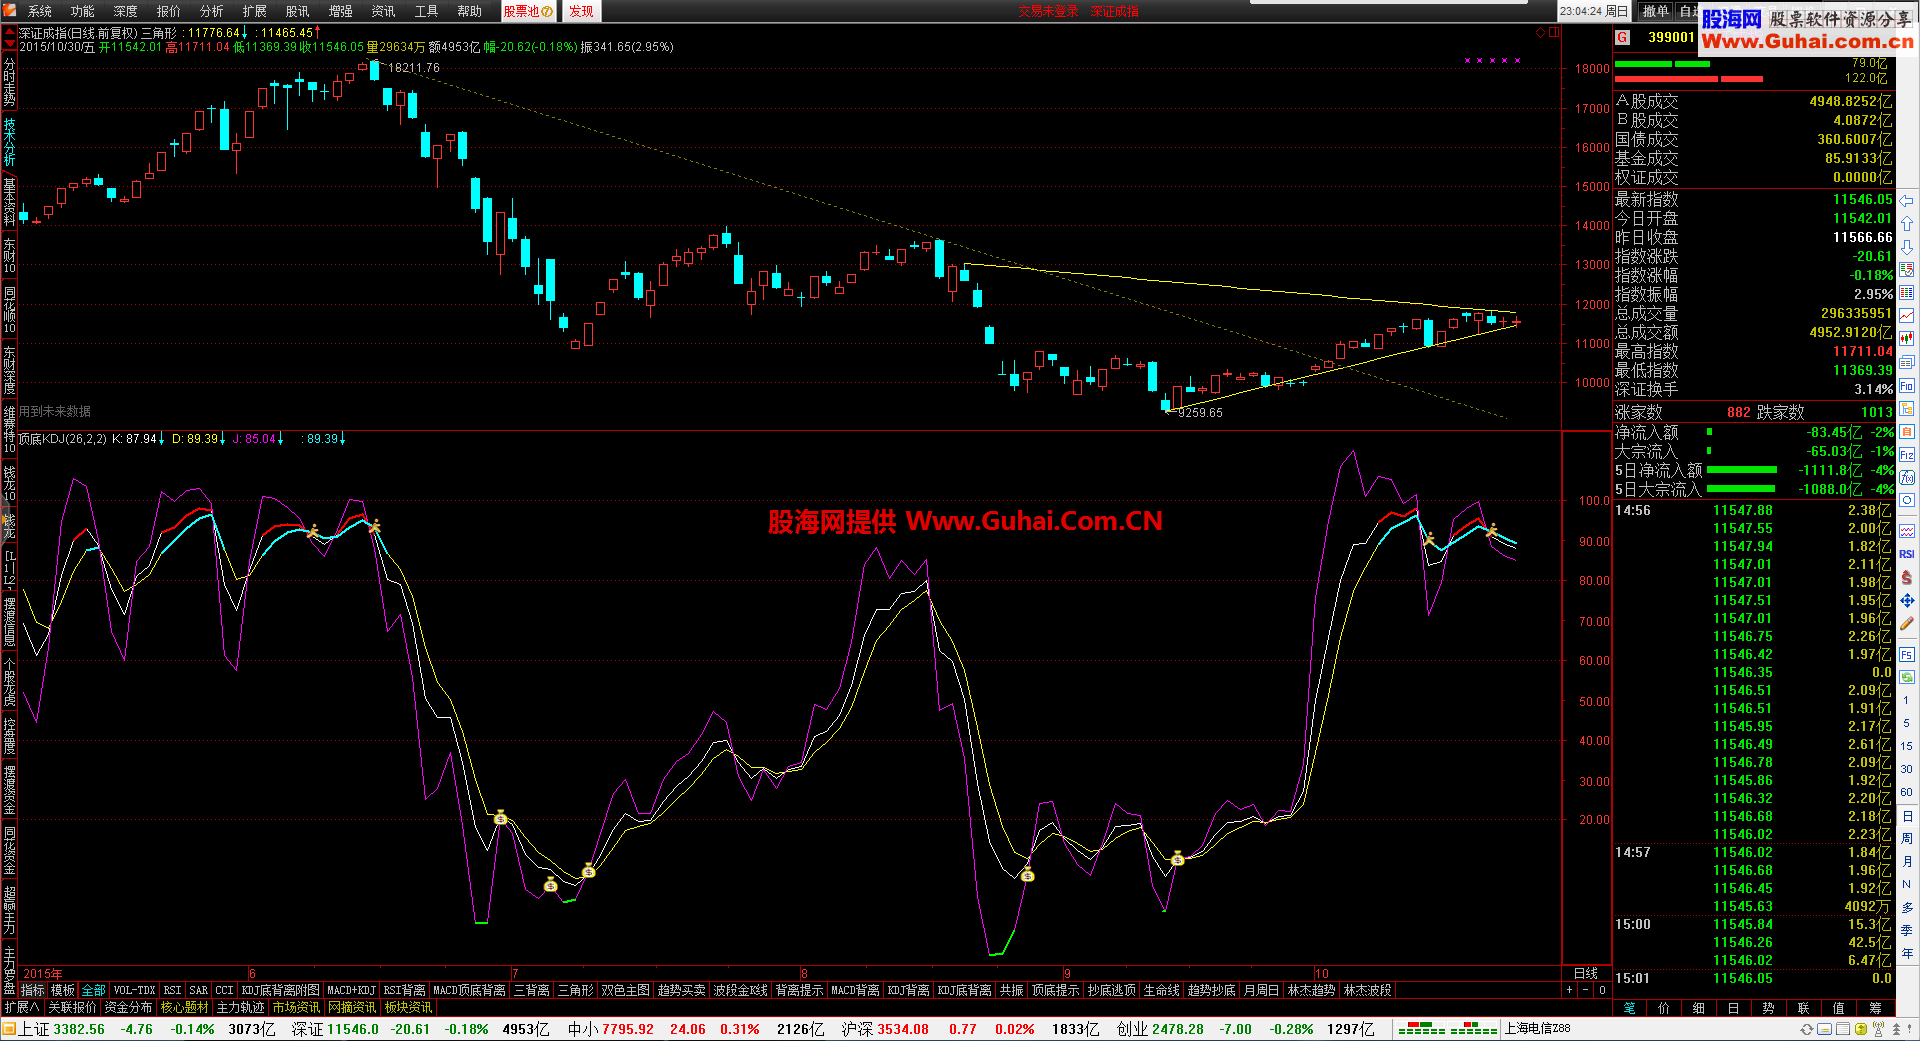The image size is (1920, 1041).
Task: Select the 60-minute period in right toolbar
Action: (1907, 792)
